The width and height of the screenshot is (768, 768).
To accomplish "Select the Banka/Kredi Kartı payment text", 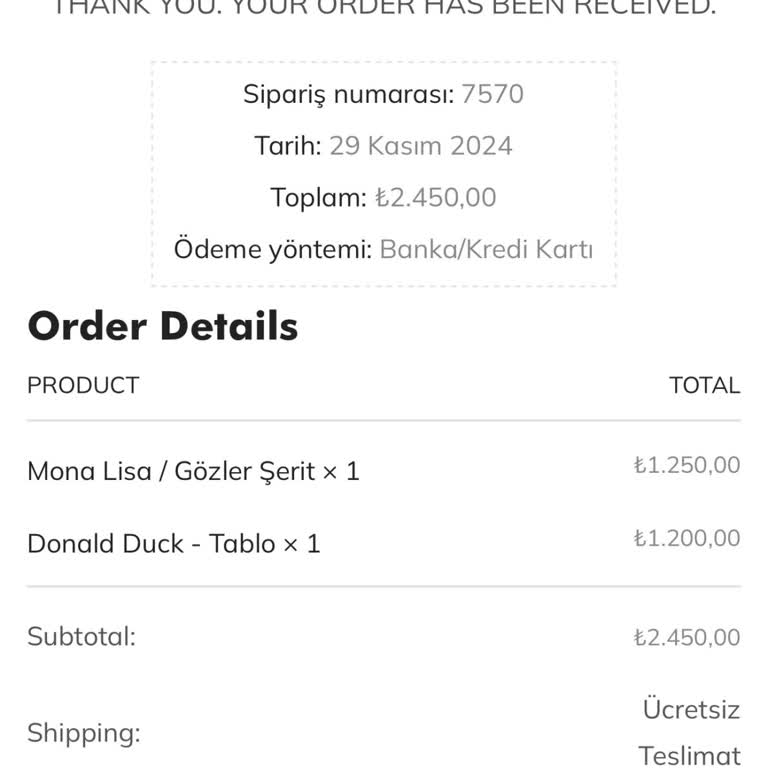I will [x=486, y=249].
